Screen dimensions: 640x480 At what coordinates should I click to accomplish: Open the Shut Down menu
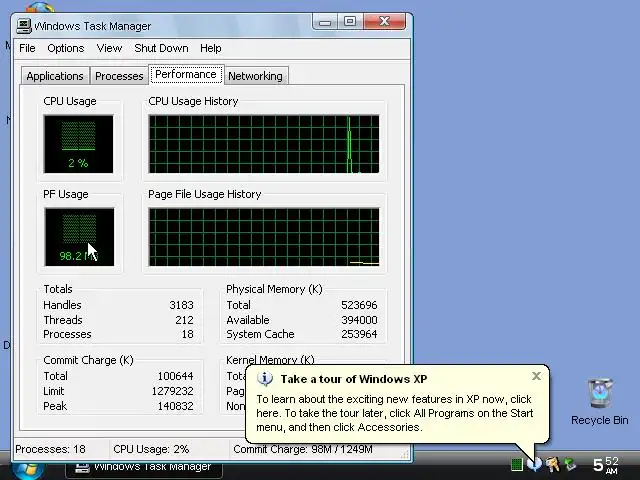[x=161, y=48]
